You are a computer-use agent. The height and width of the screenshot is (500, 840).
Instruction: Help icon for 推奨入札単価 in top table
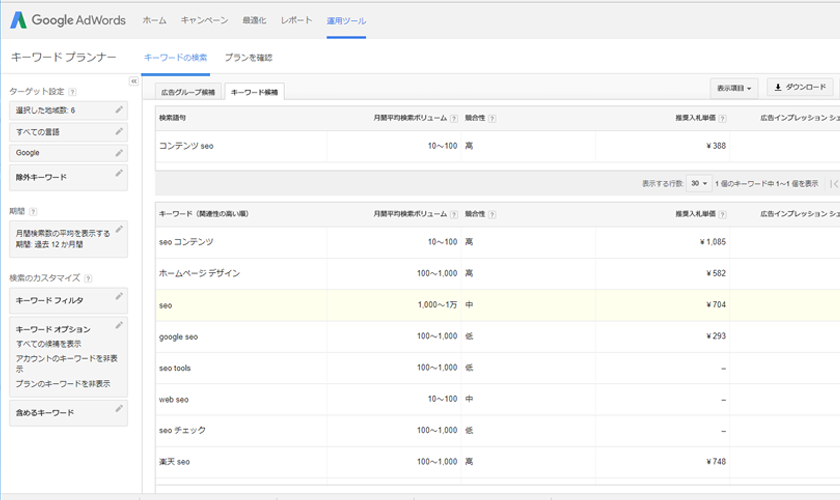[x=722, y=118]
